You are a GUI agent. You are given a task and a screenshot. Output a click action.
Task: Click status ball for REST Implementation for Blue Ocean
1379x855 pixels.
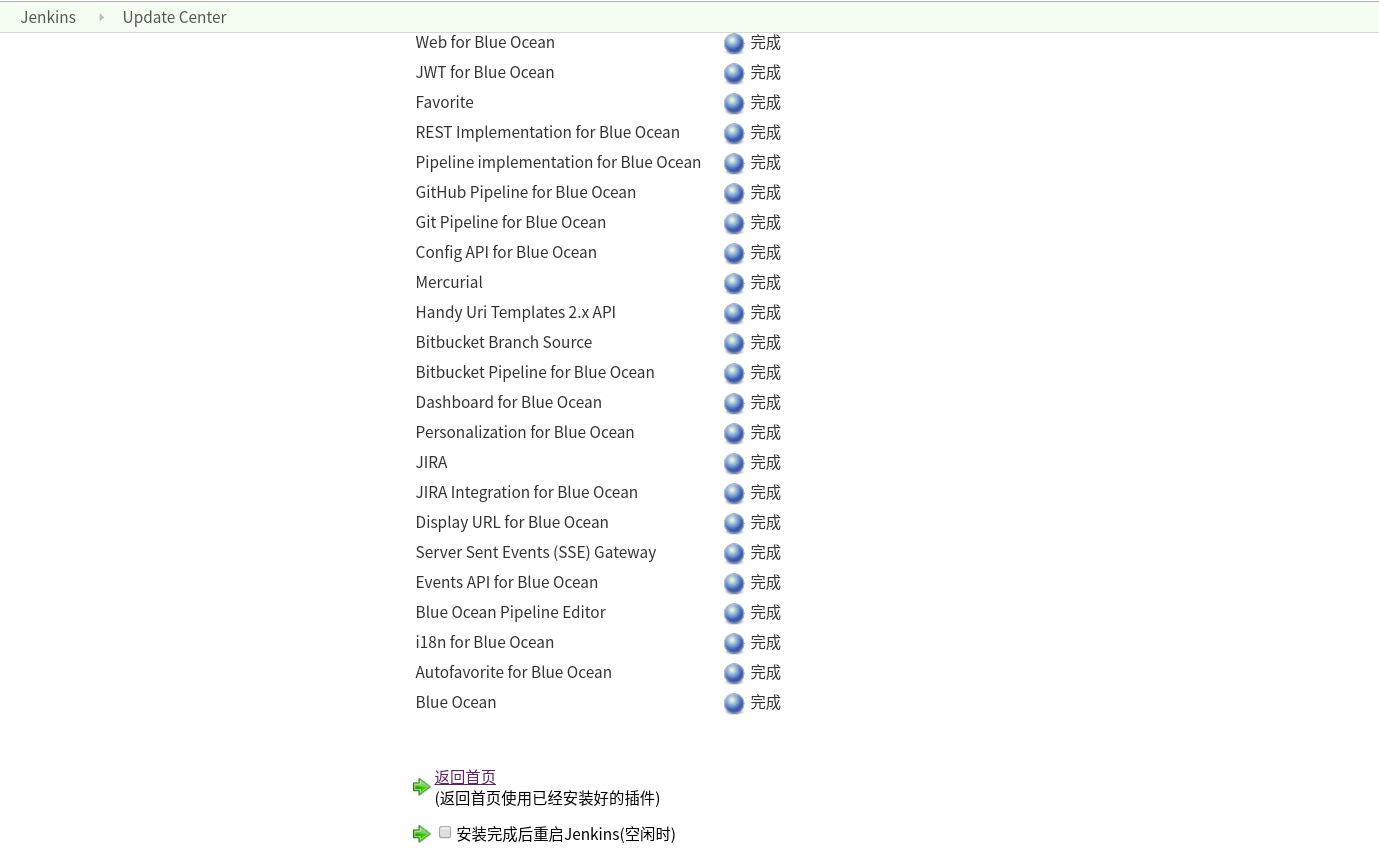(x=734, y=133)
